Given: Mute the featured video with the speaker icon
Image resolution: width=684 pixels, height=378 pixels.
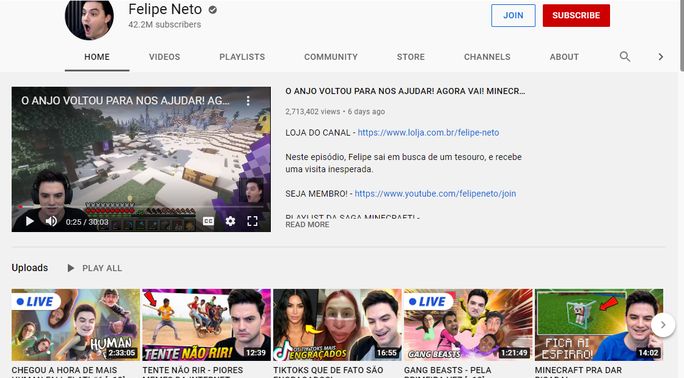Looking at the screenshot, I should [51, 221].
